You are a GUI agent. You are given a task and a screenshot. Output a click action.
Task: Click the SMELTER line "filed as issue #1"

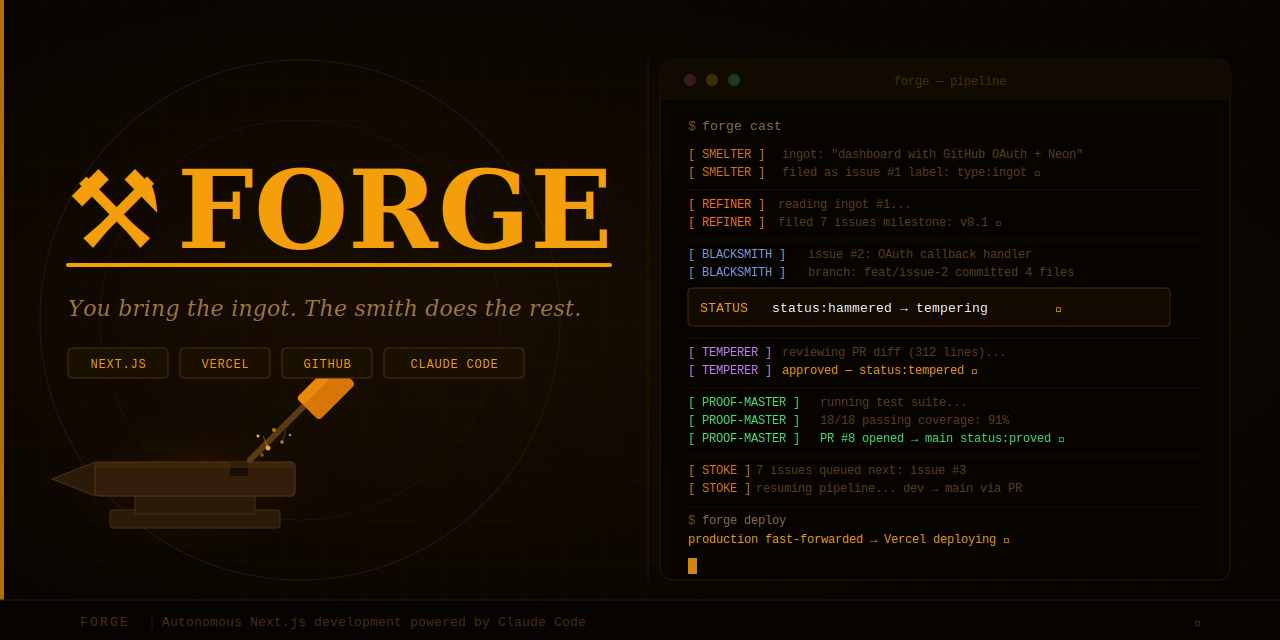click(864, 173)
